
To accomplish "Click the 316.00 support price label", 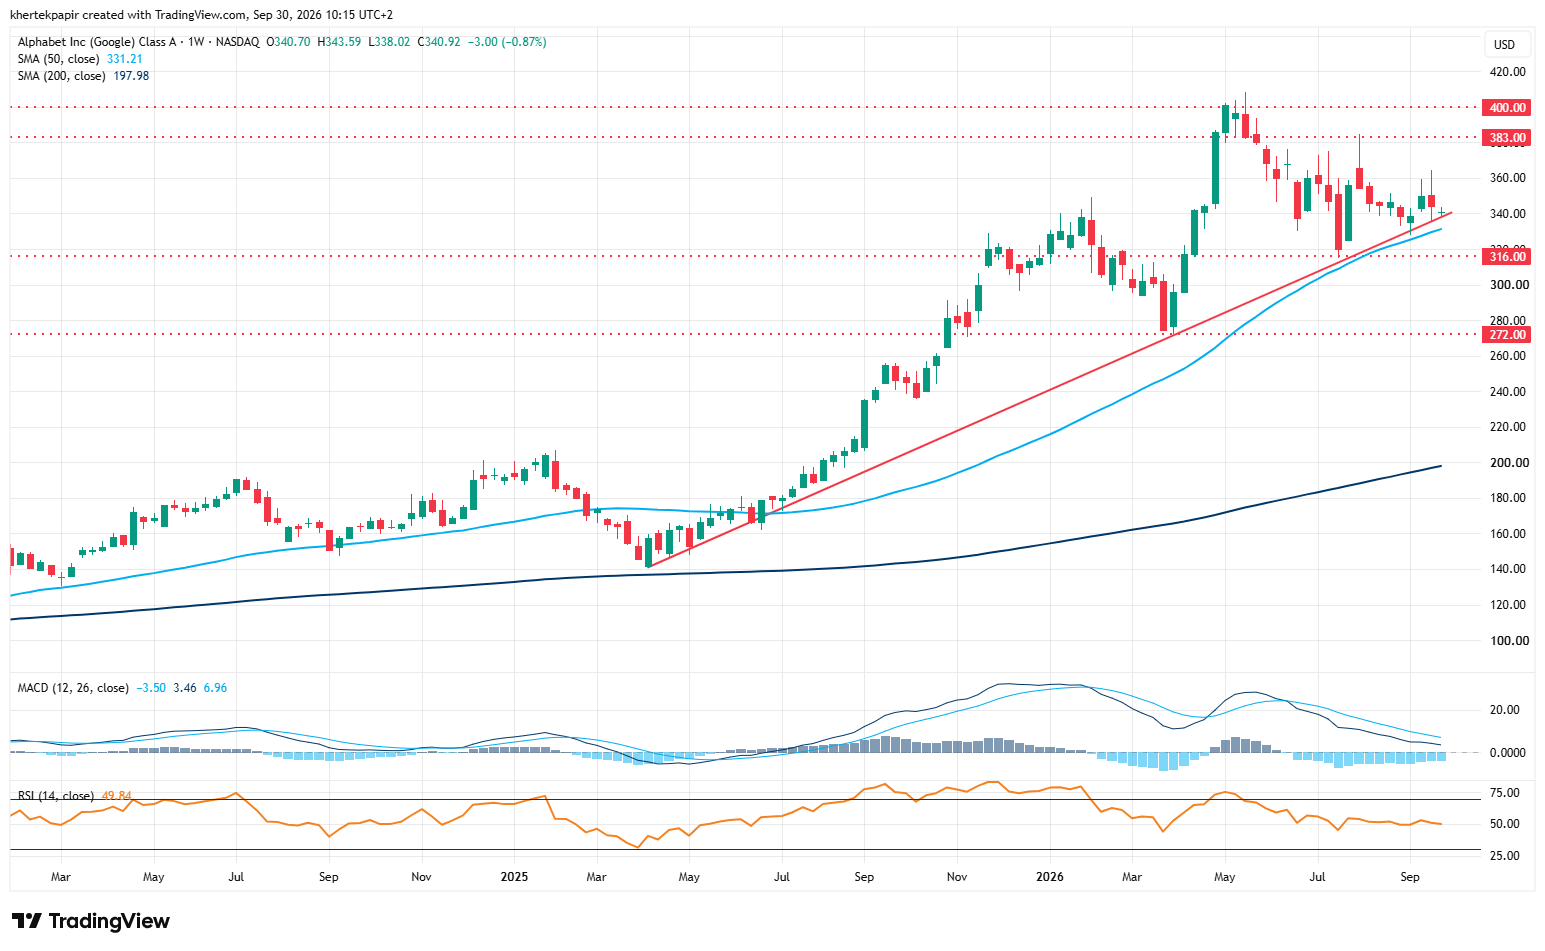I will [x=1507, y=256].
